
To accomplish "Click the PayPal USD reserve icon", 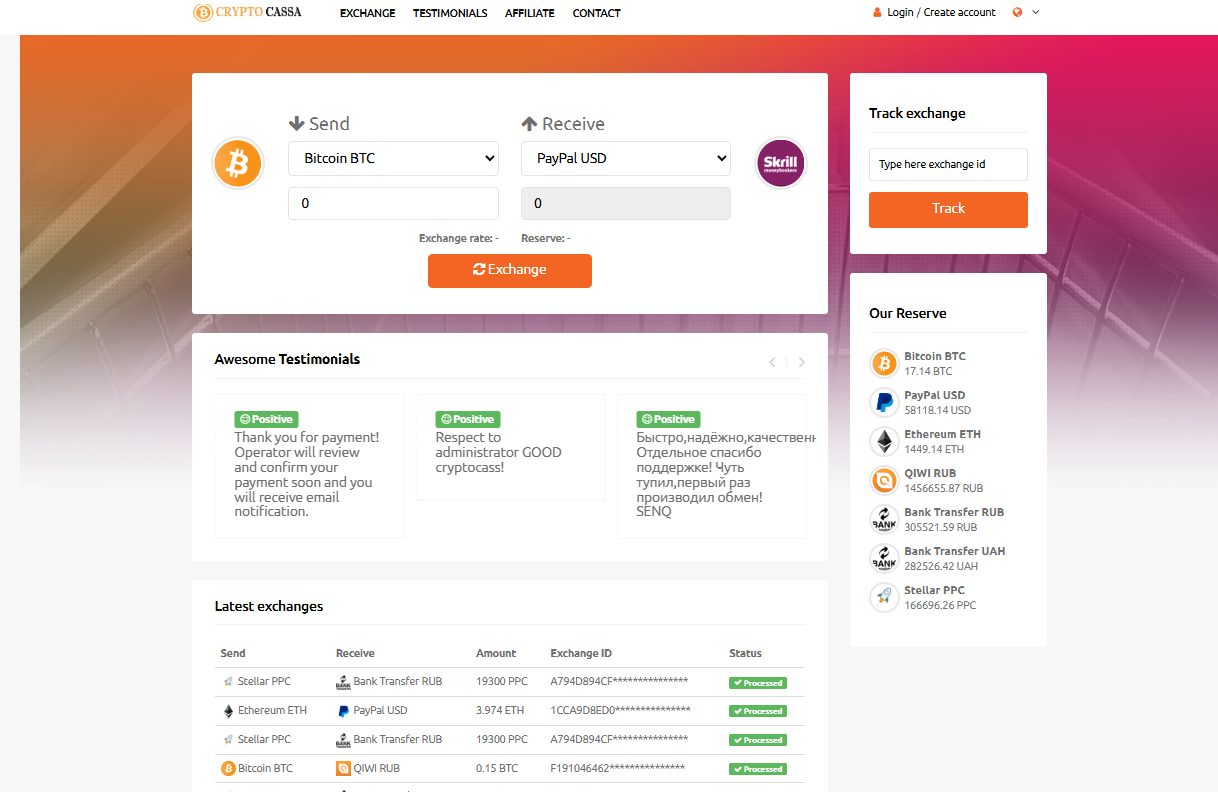I will pyautogui.click(x=884, y=402).
